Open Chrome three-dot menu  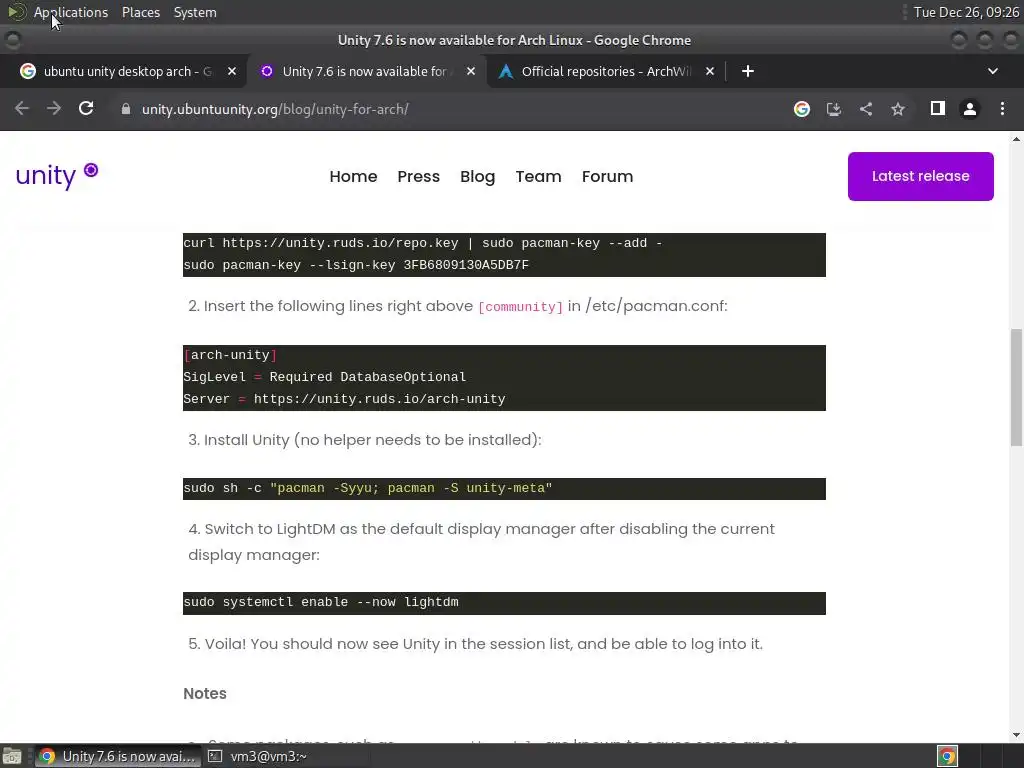tap(1002, 109)
